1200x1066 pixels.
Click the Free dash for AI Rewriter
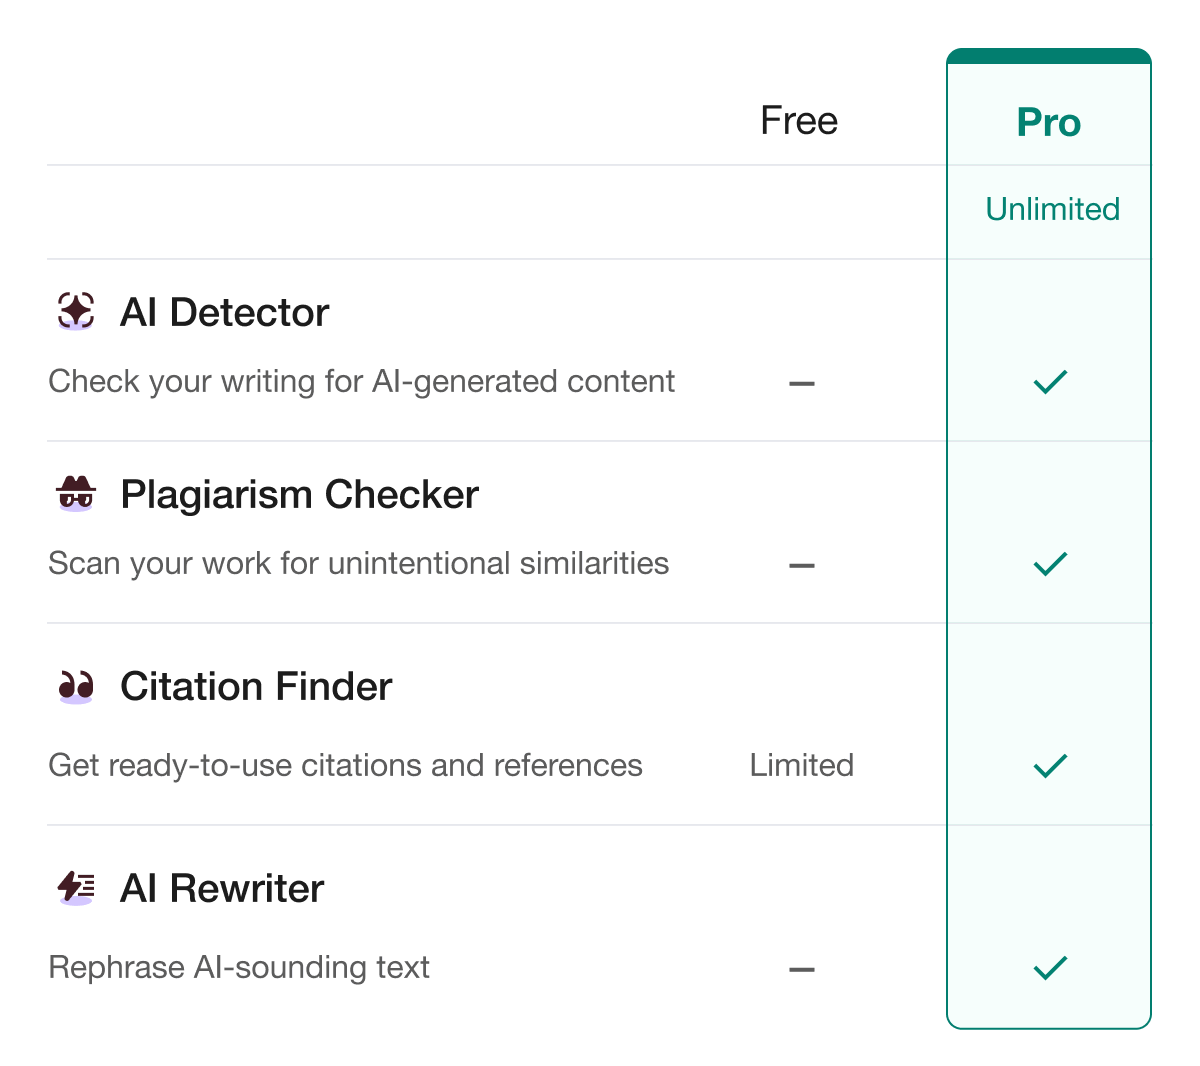coord(802,969)
